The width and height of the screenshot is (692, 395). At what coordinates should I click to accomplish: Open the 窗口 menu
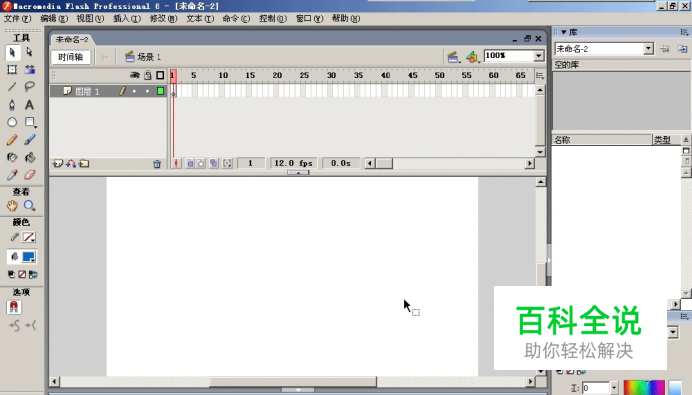(x=309, y=19)
